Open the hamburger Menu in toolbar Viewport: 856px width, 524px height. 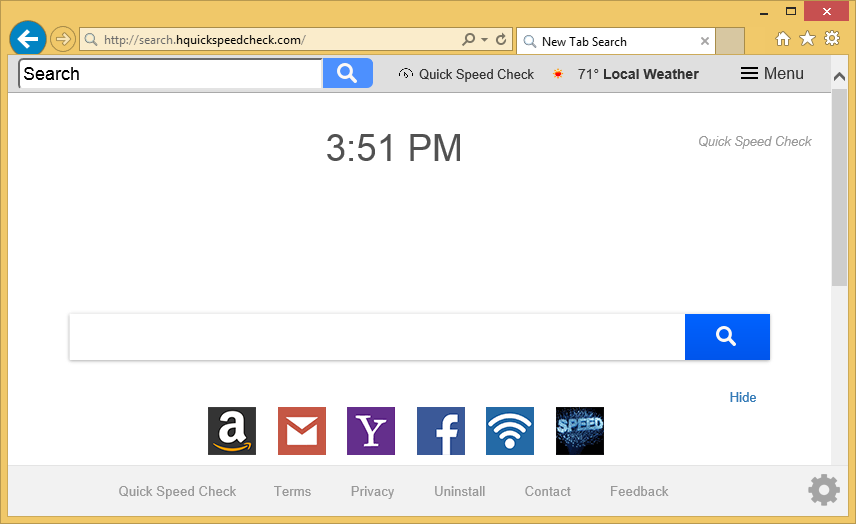tap(771, 74)
